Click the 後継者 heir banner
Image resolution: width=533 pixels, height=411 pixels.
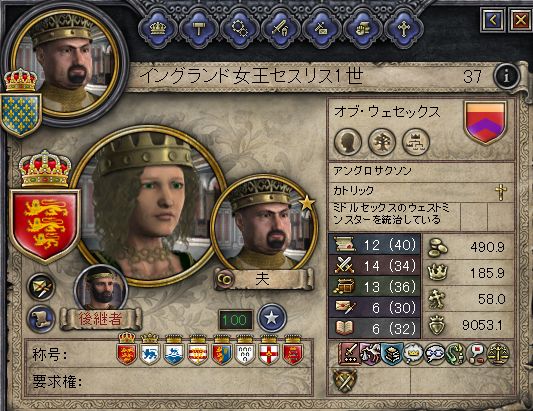pos(100,319)
